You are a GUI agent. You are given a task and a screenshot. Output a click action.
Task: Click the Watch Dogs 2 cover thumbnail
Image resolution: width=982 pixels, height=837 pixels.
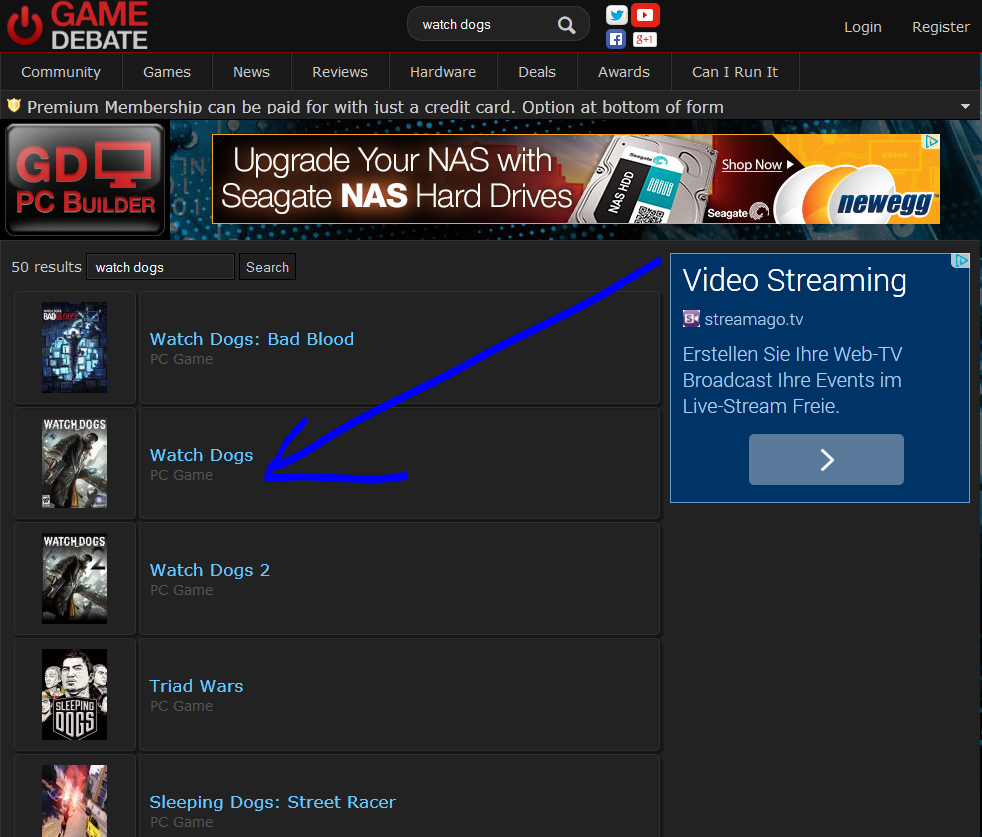75,578
